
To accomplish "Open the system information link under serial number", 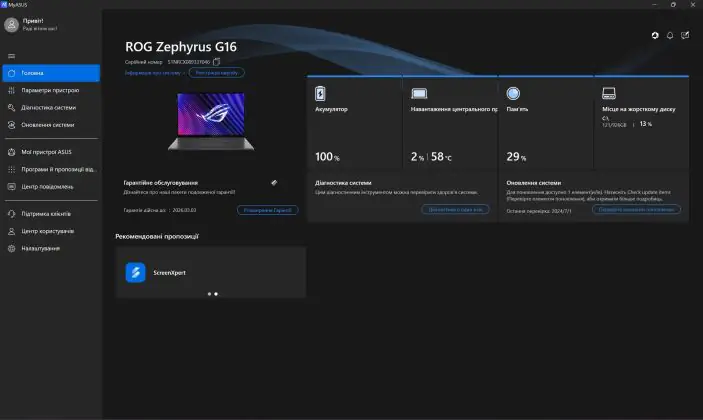I will tap(153, 73).
